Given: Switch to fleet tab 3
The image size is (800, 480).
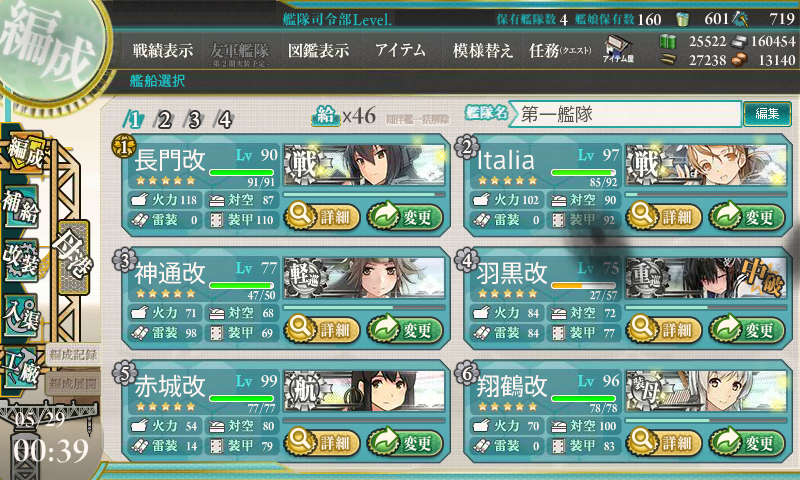Looking at the screenshot, I should pyautogui.click(x=194, y=120).
